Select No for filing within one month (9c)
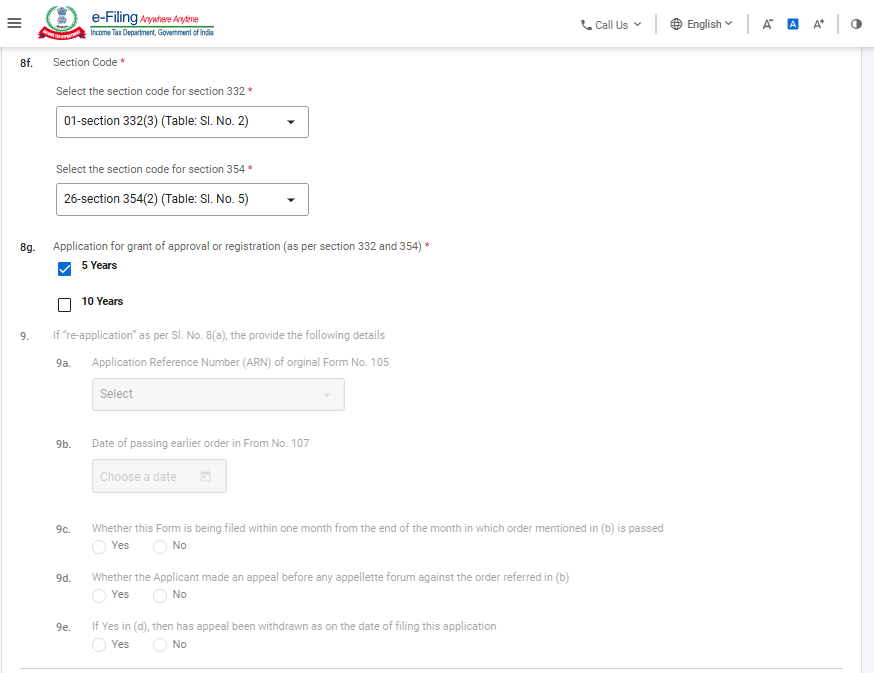This screenshot has width=874, height=673. [x=160, y=546]
